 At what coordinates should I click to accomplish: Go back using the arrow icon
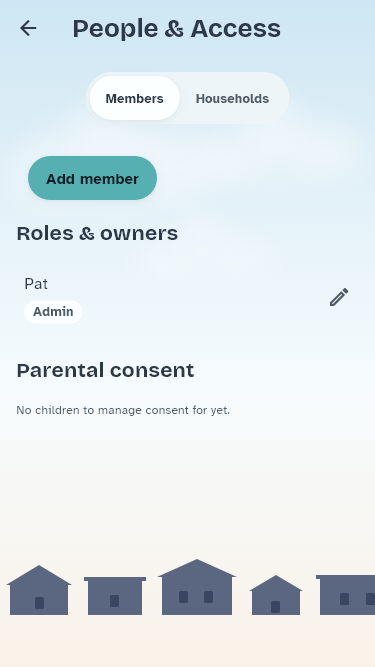pyautogui.click(x=28, y=29)
